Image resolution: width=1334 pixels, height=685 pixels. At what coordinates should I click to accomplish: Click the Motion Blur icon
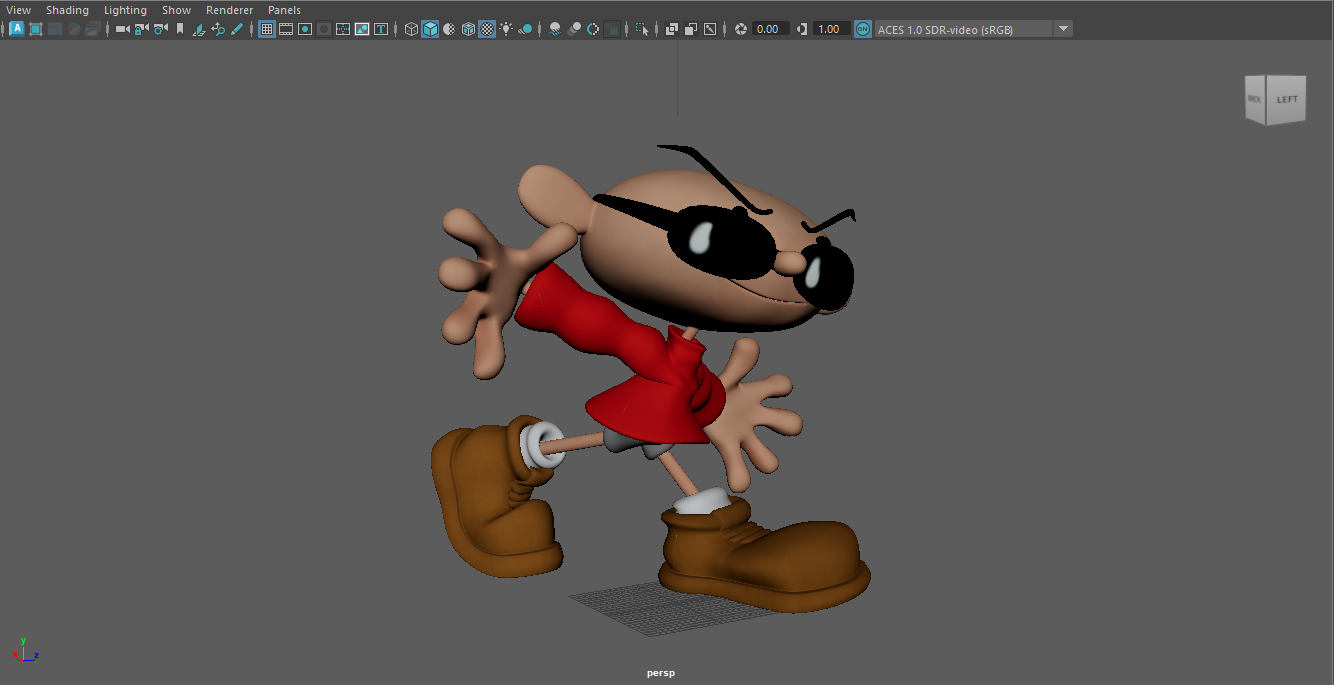tap(574, 29)
